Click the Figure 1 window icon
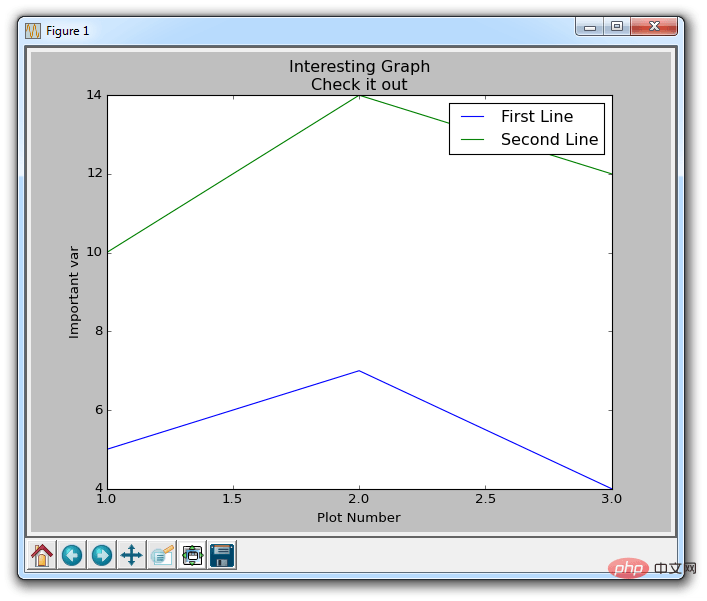 coord(33,31)
